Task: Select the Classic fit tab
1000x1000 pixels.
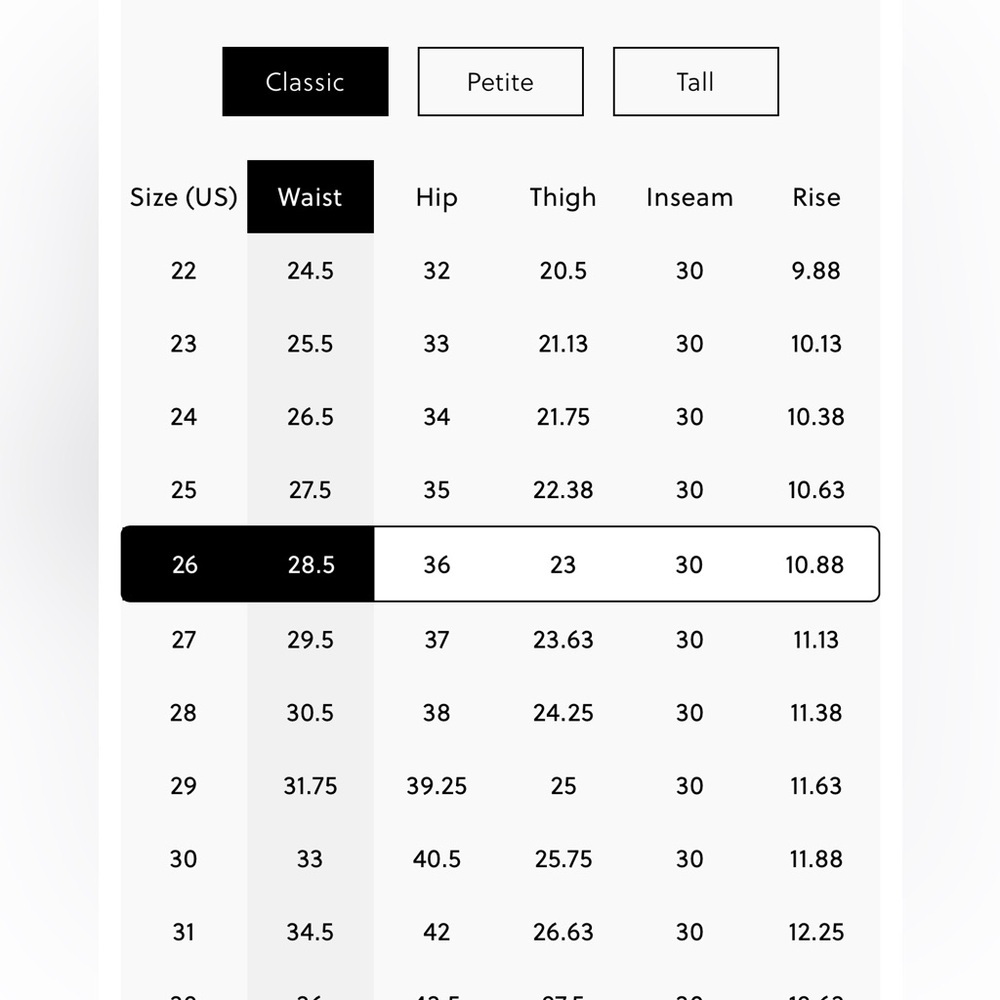Action: (x=305, y=82)
